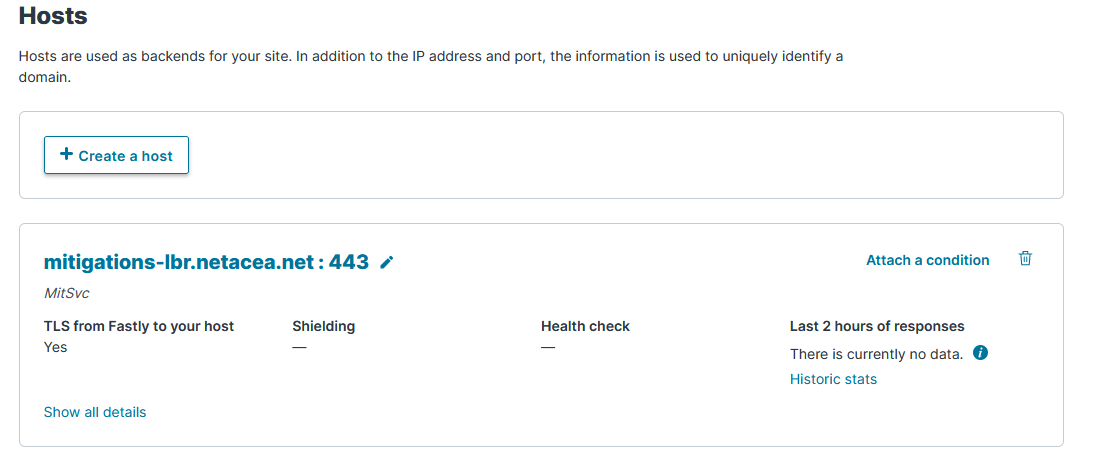Click the dash value under Shielding
This screenshot has height=470, width=1096.
coord(299,347)
